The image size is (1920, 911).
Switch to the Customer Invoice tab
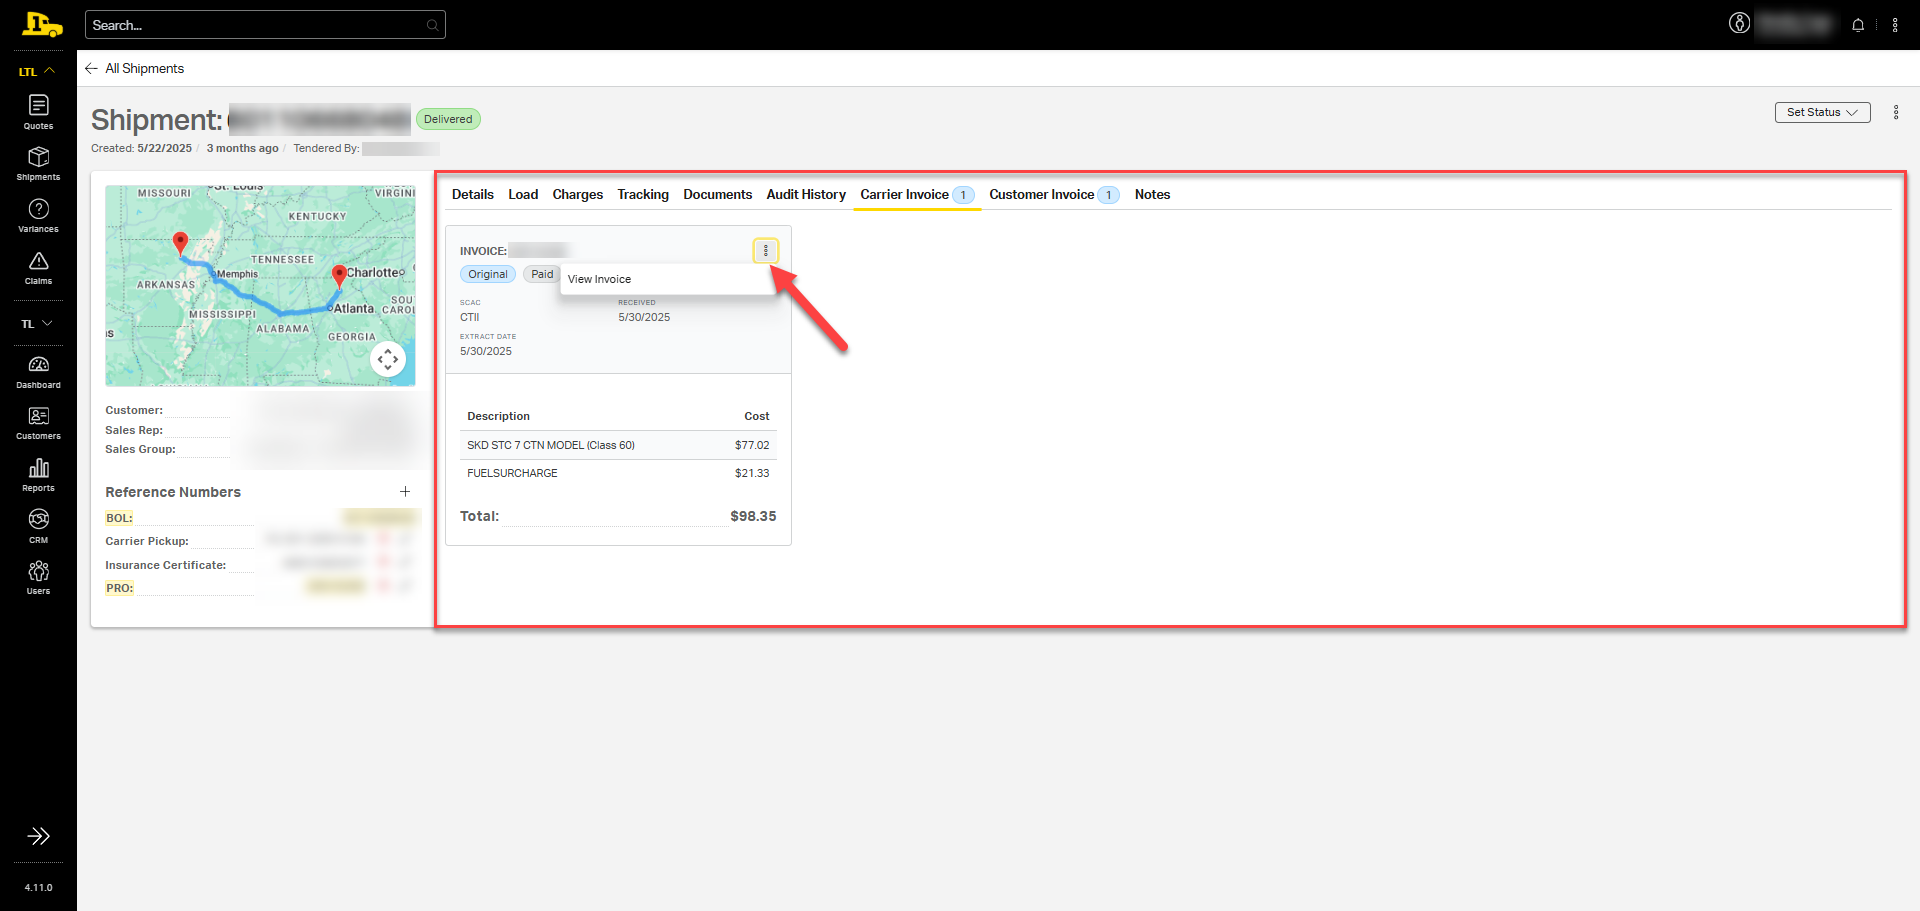point(1055,194)
